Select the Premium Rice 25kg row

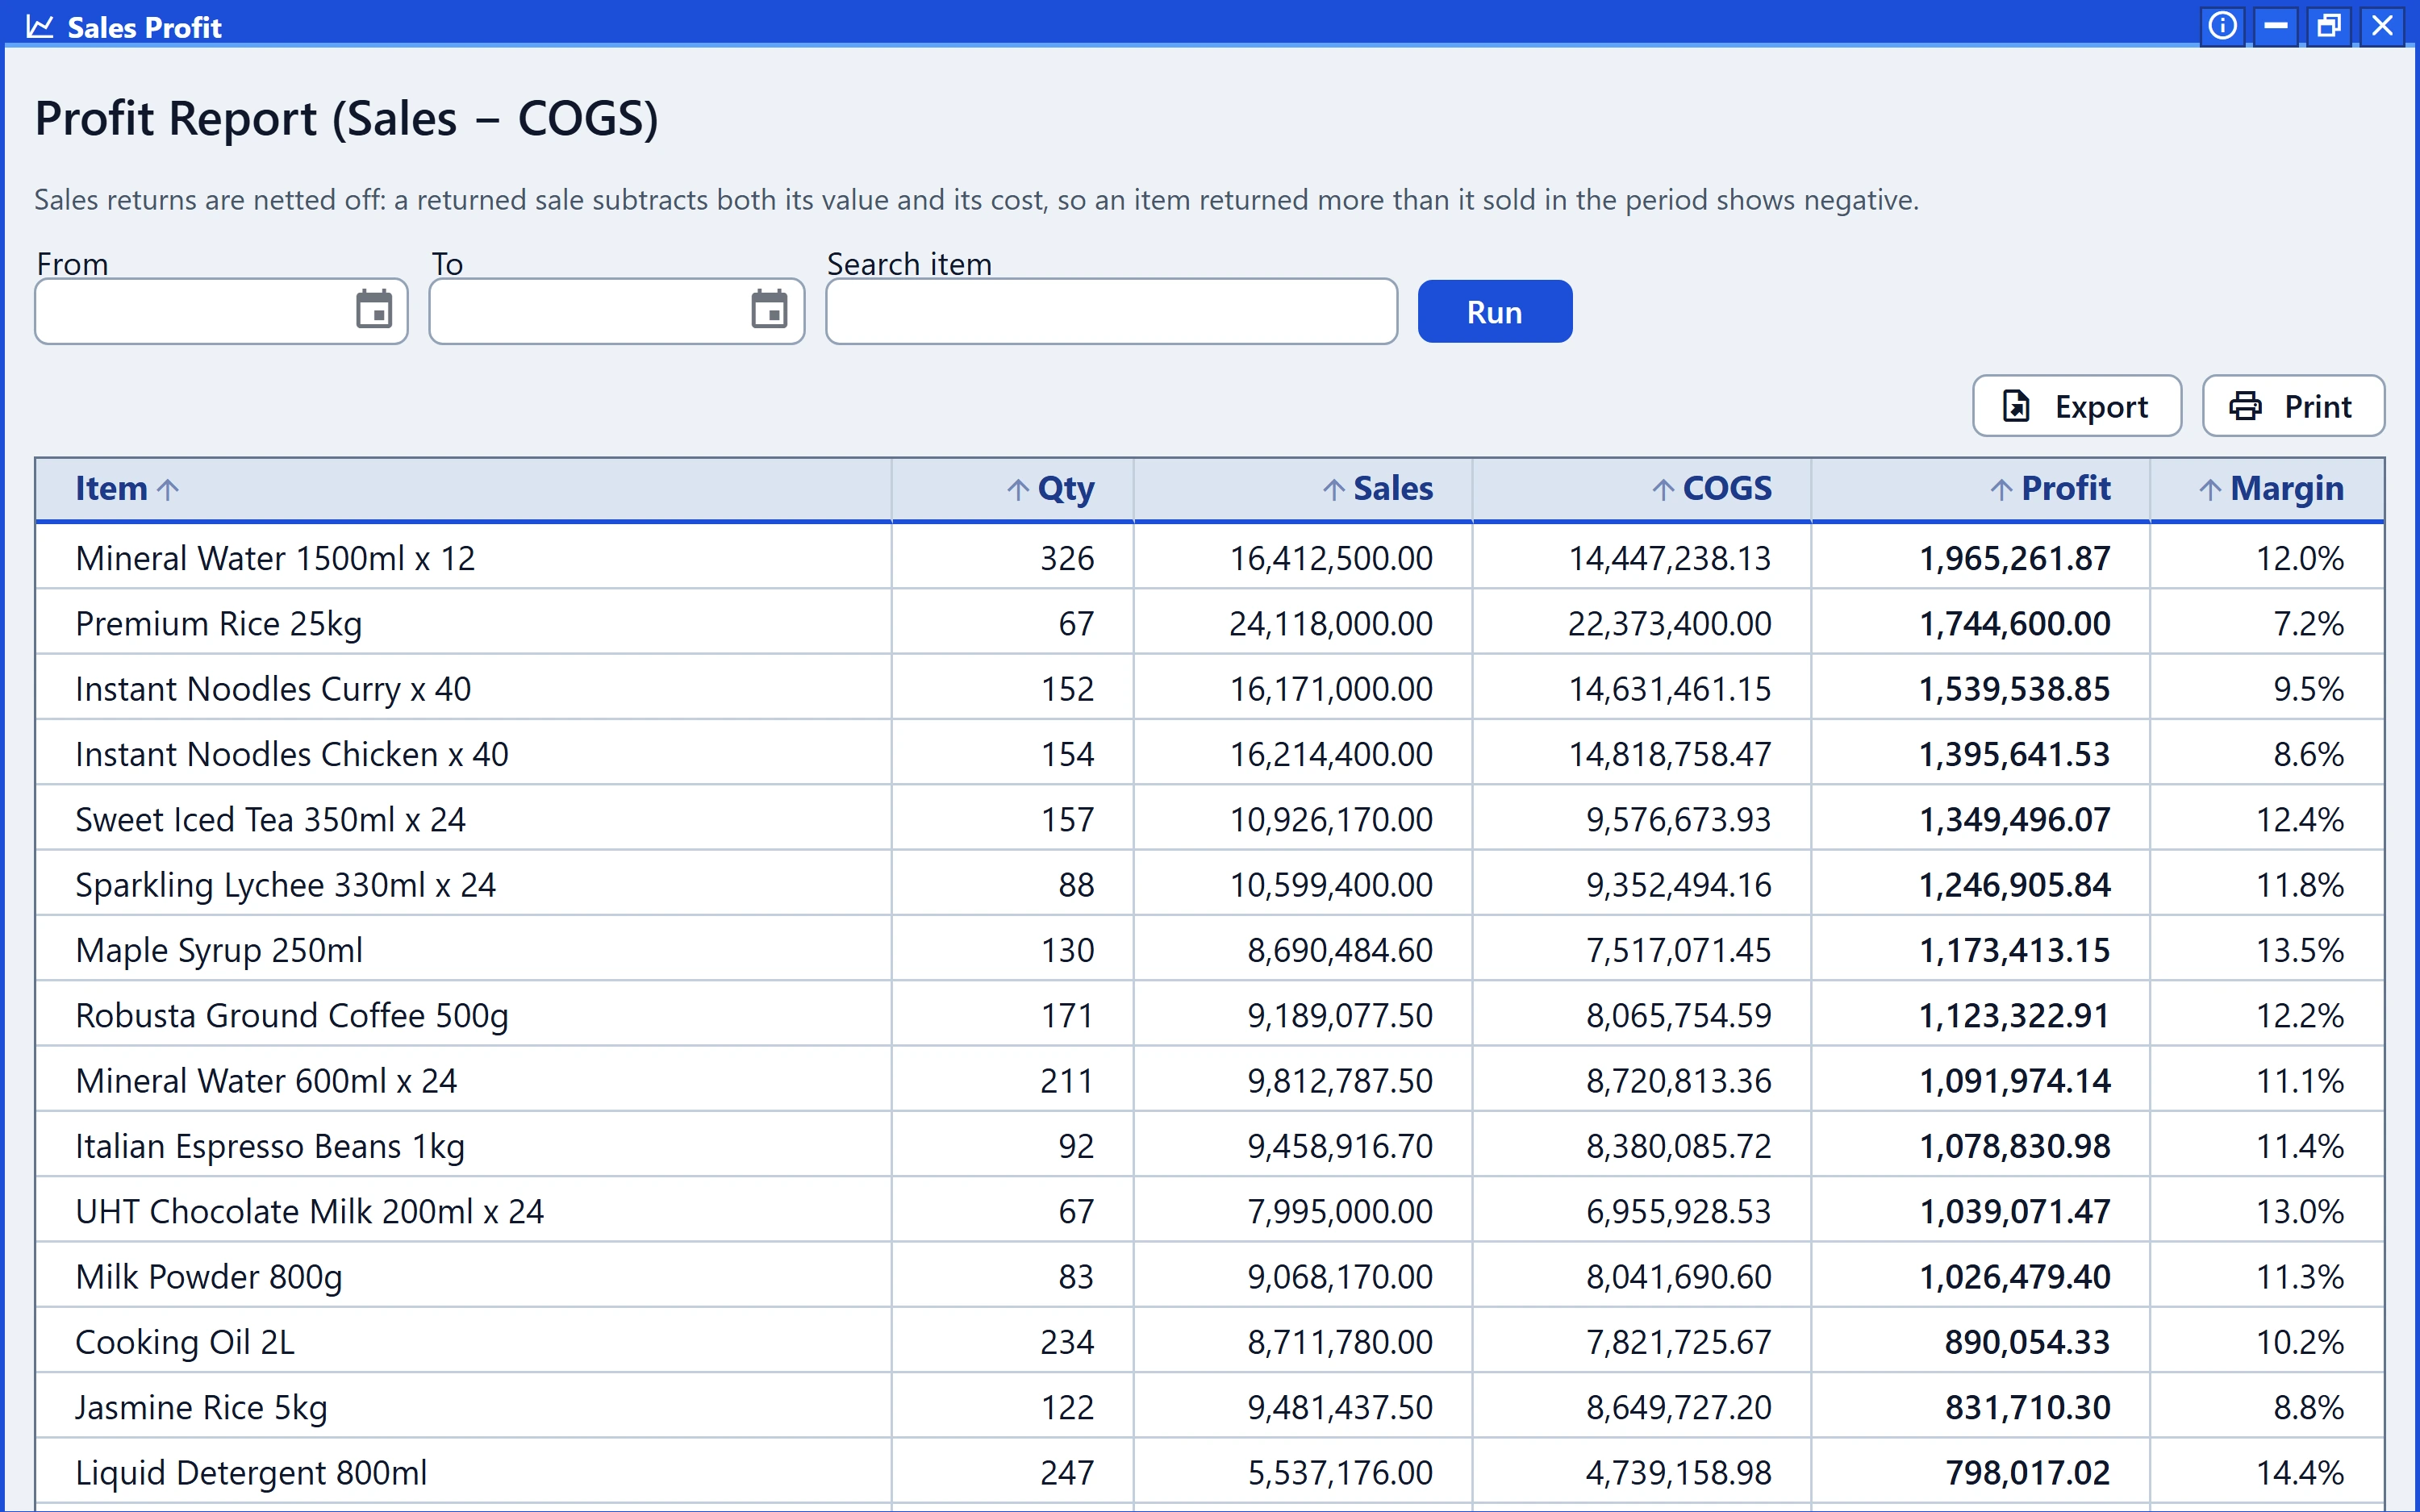(1210, 623)
